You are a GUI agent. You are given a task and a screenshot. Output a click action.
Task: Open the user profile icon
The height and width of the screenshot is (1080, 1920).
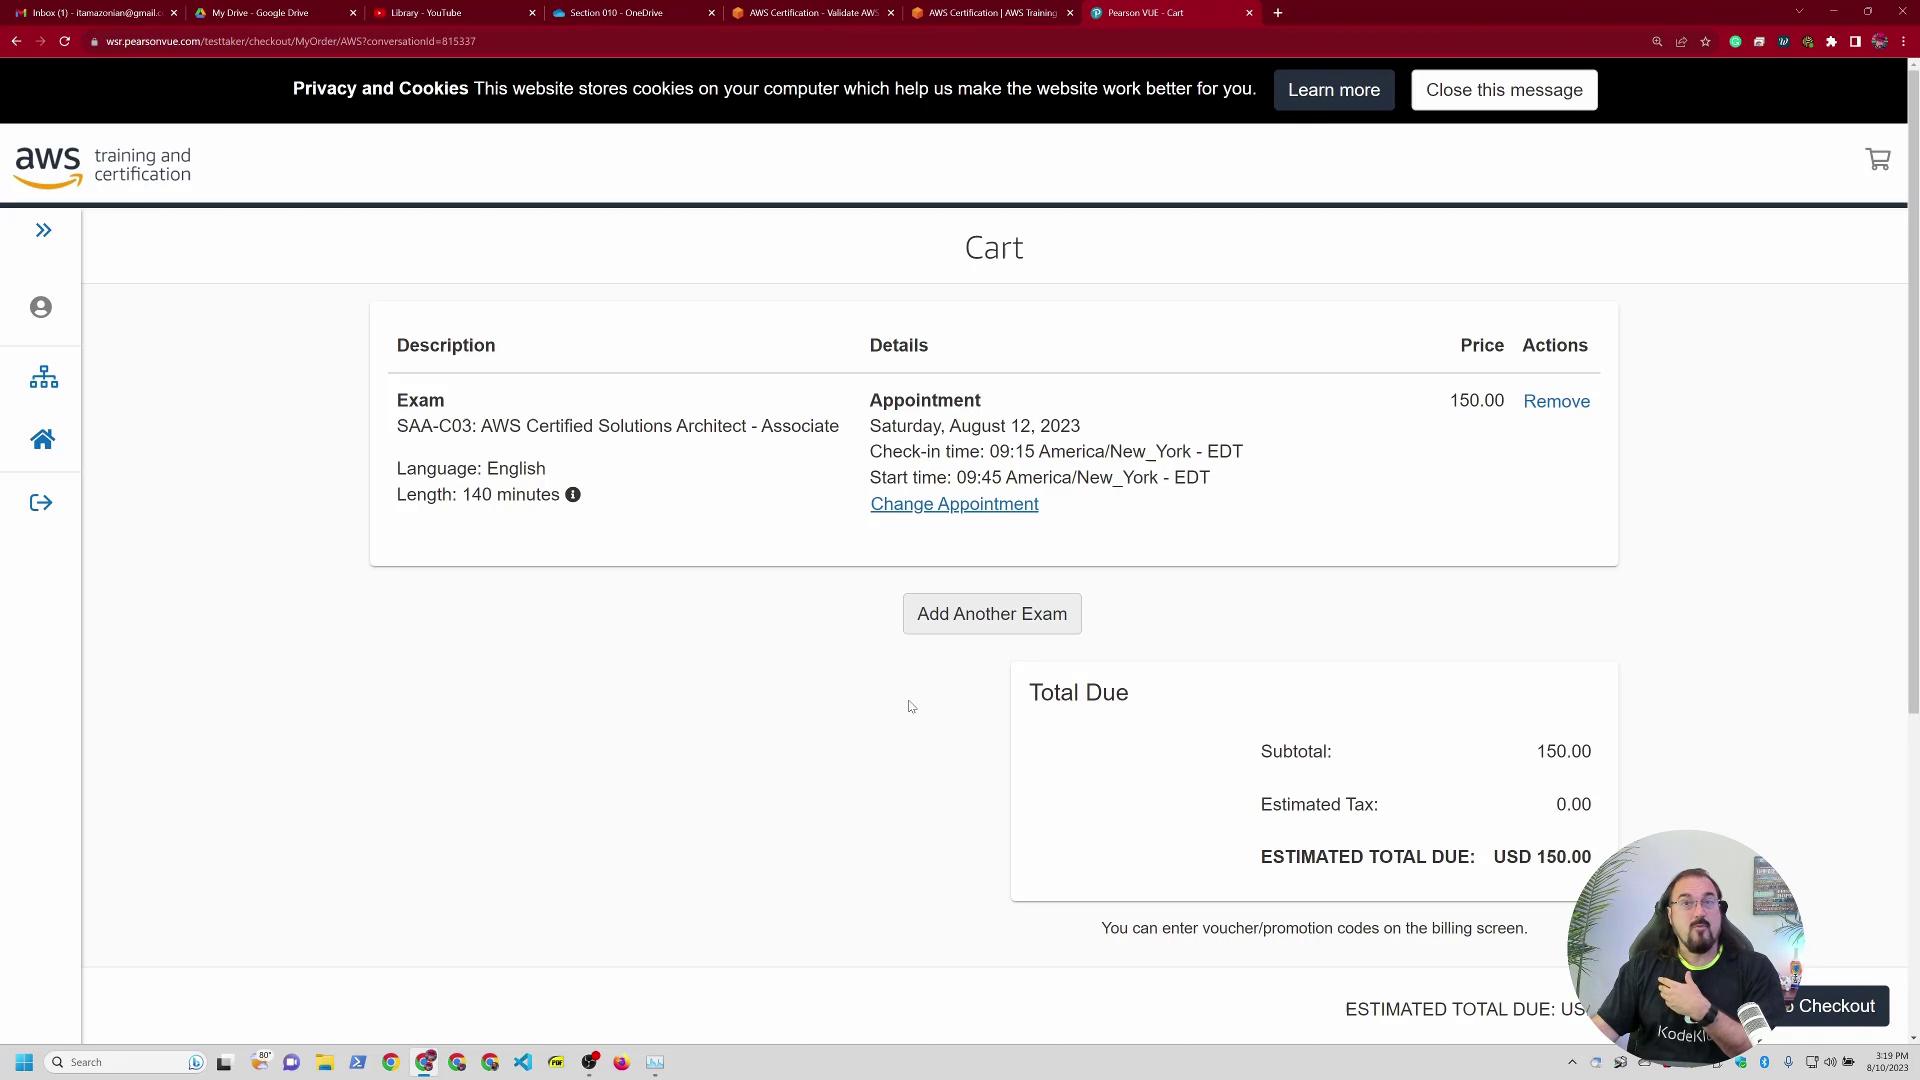pos(41,307)
